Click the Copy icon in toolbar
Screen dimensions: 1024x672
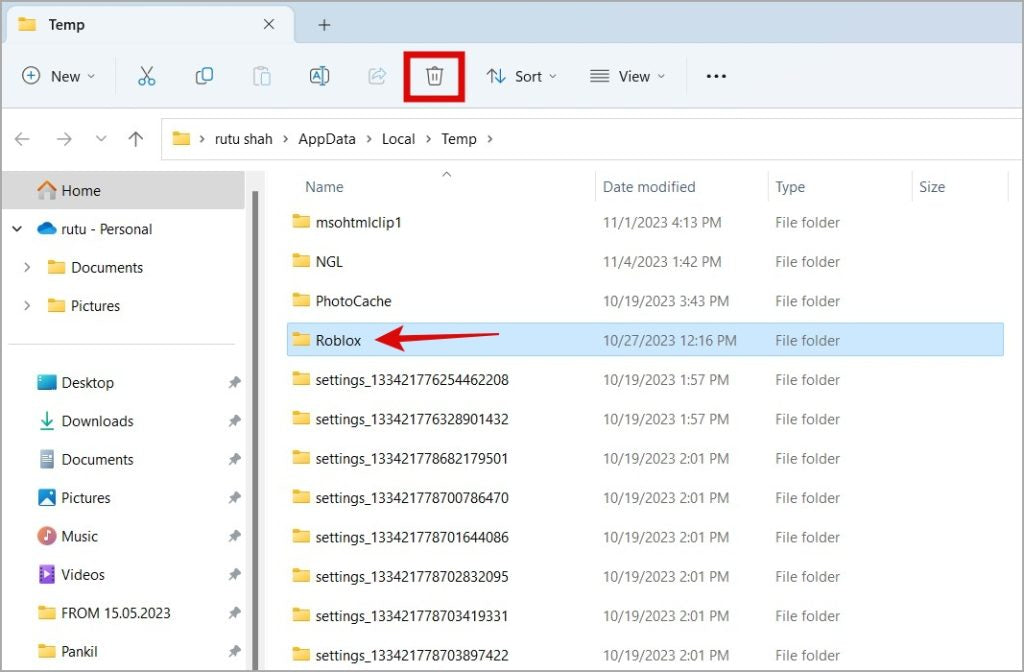click(204, 76)
